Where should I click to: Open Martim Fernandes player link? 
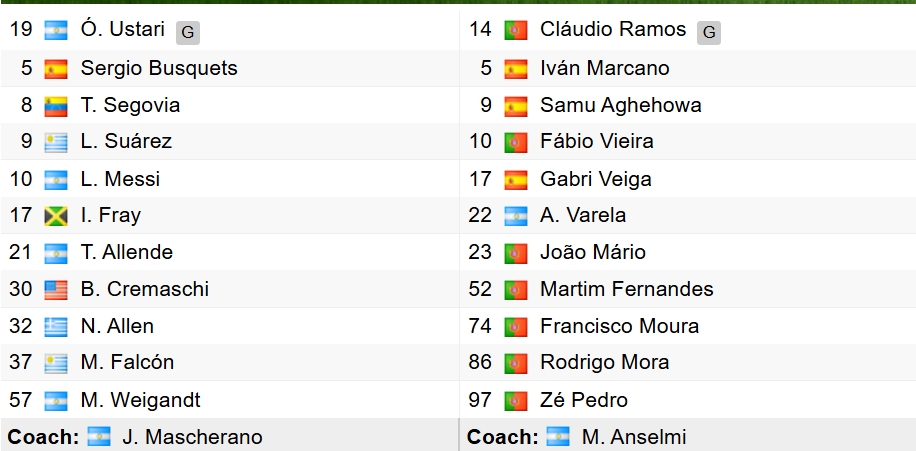pos(626,289)
